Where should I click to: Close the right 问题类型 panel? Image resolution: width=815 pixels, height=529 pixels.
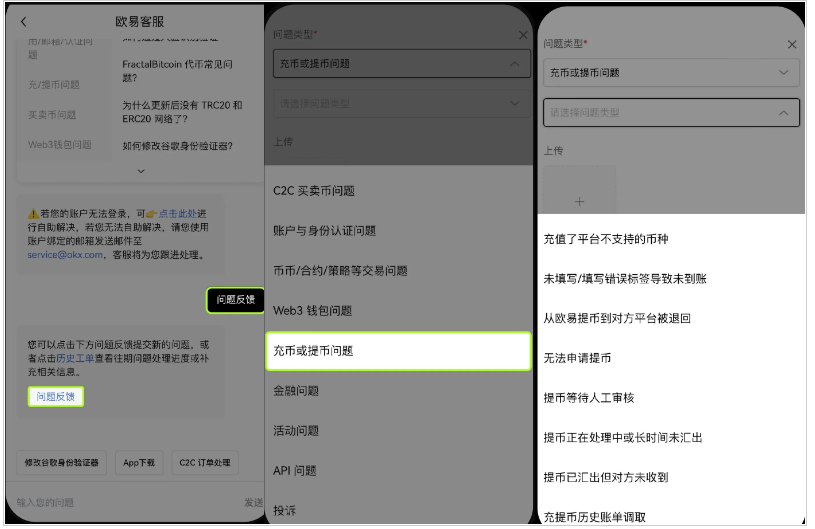click(792, 44)
